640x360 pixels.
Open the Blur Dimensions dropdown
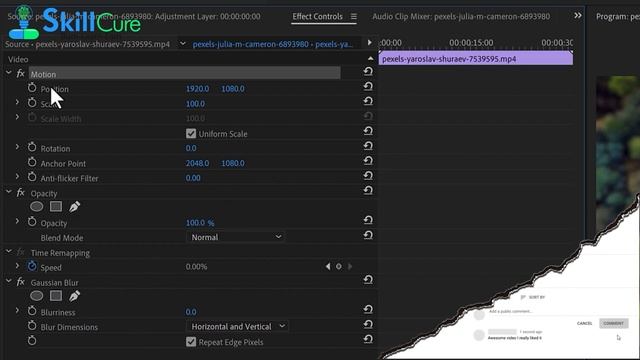click(x=238, y=327)
